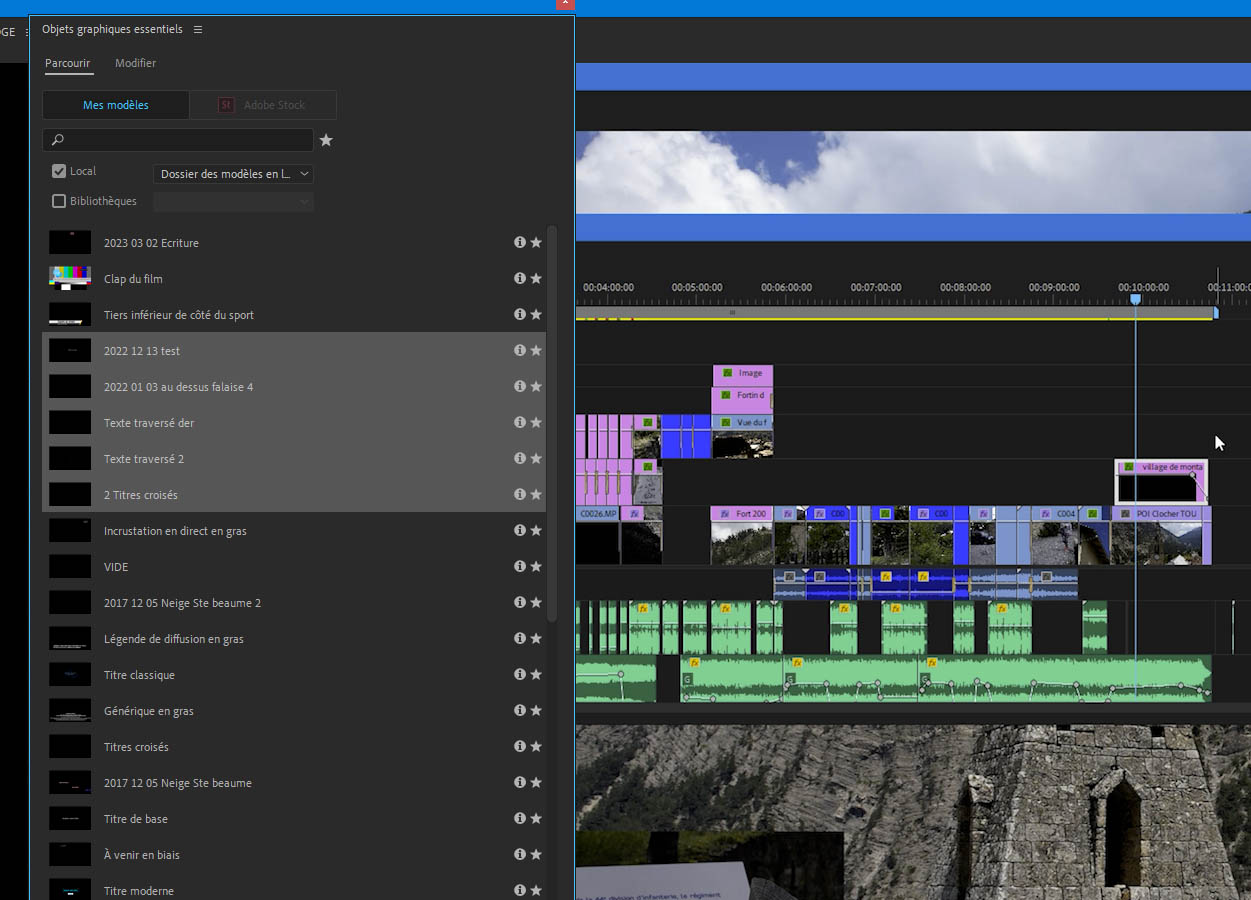Image resolution: width=1251 pixels, height=900 pixels.
Task: Favorite the Tiers inférieur de côté du sport template
Action: 536,314
